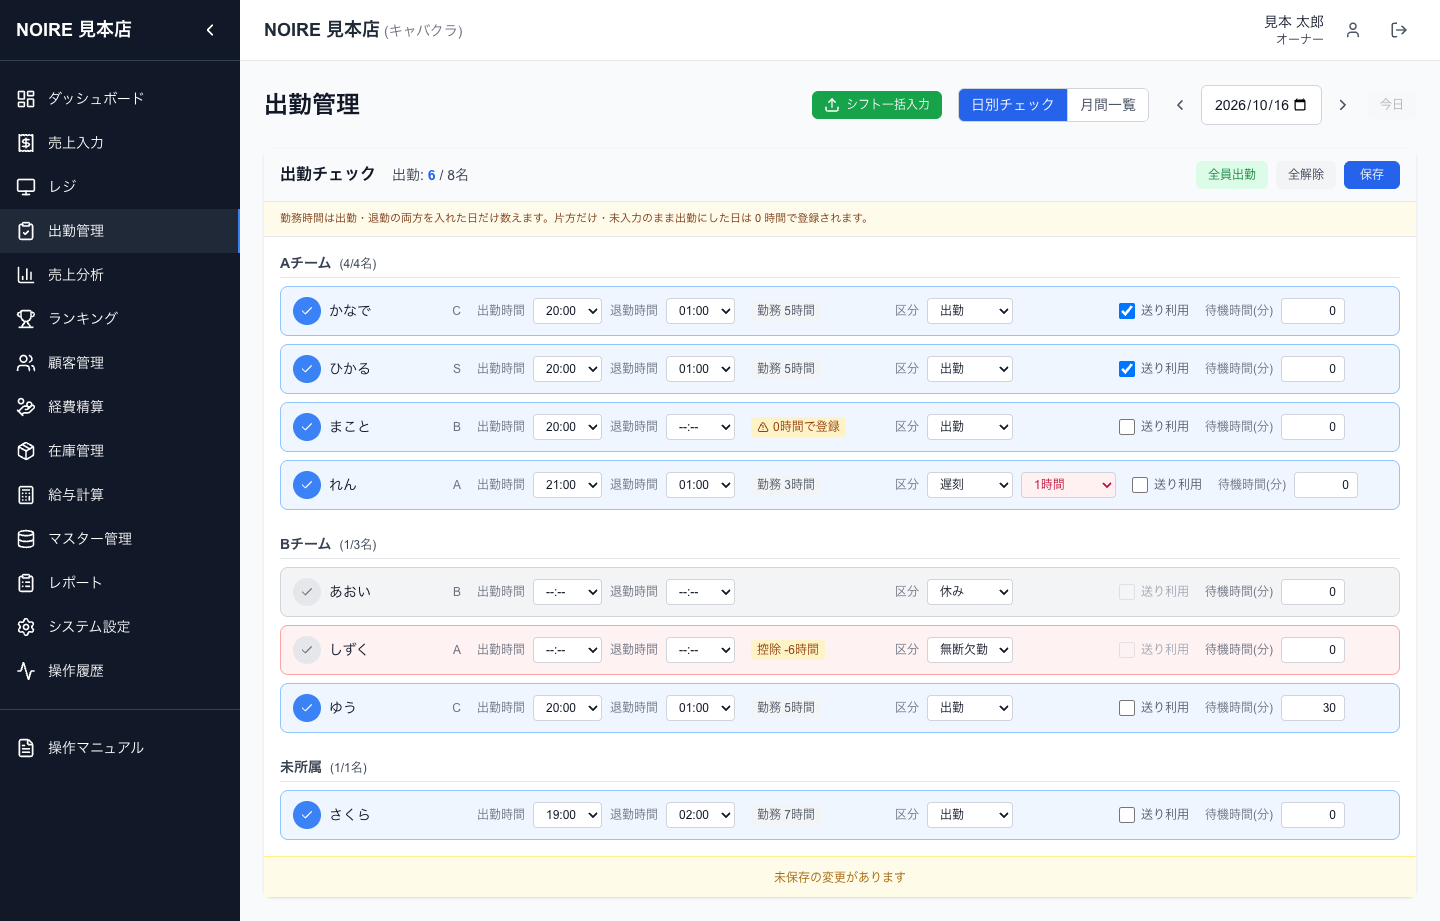Toggle attendance check circle for さくら
Image resolution: width=1440 pixels, height=921 pixels.
coord(307,815)
